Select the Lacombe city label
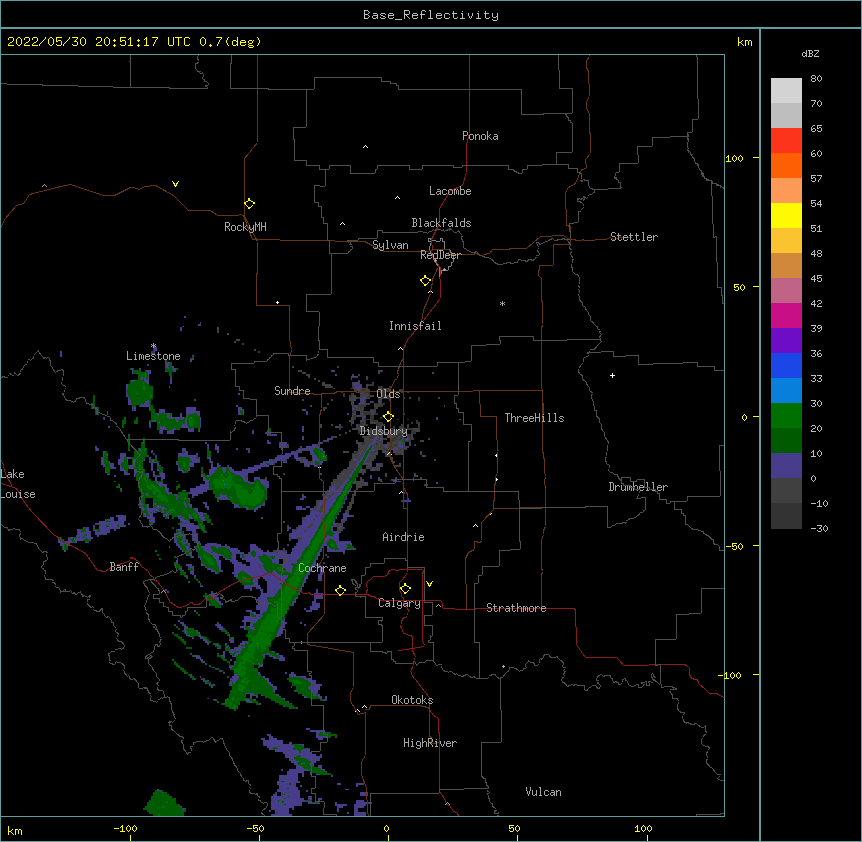The width and height of the screenshot is (862, 842). pyautogui.click(x=450, y=191)
